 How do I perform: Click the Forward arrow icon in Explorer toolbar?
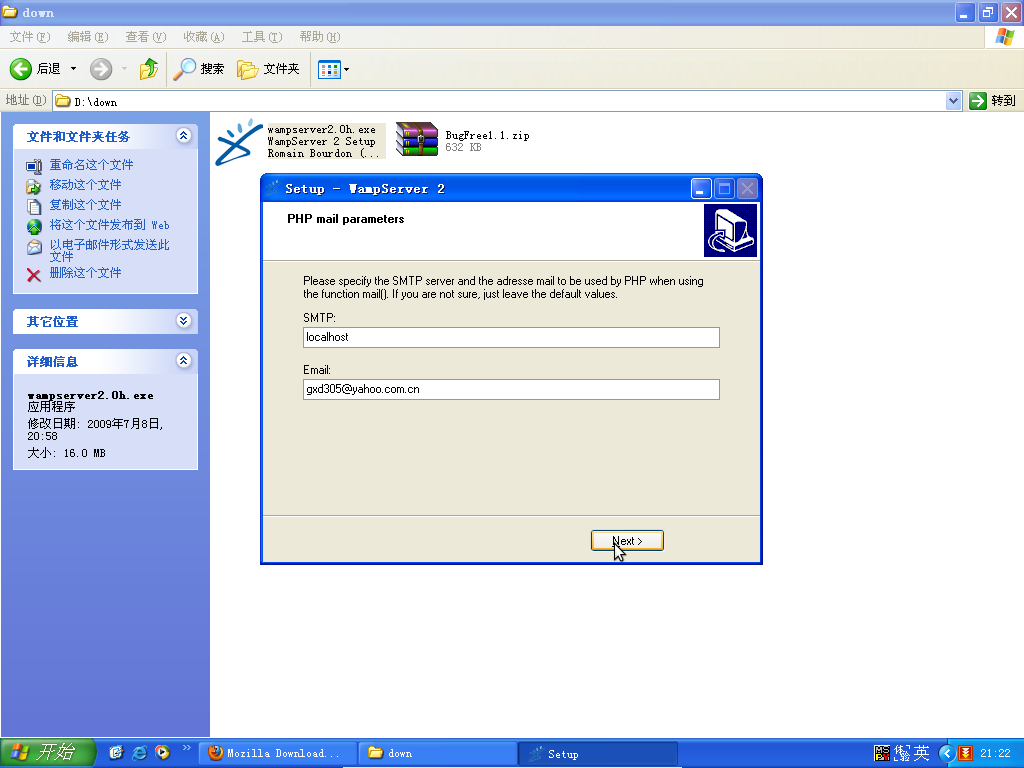pos(101,69)
